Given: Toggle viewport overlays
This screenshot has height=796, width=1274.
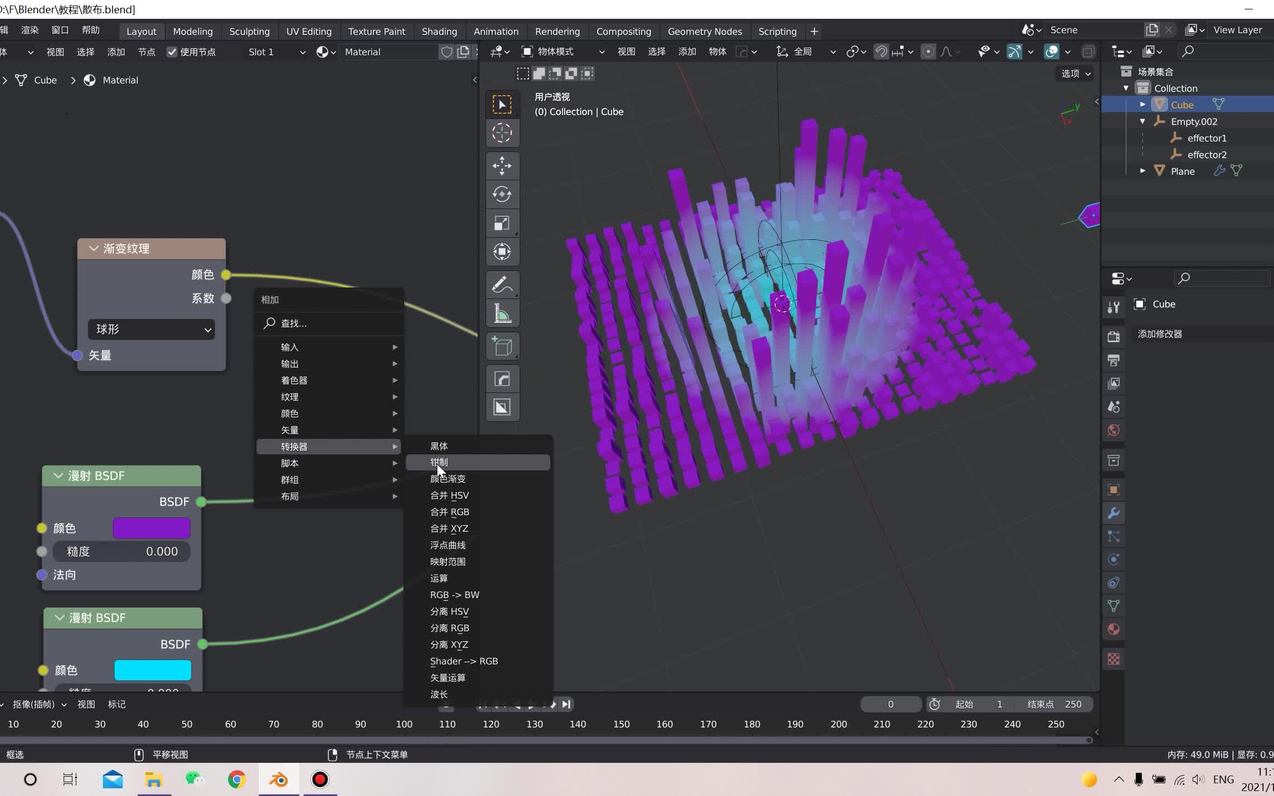Looking at the screenshot, I should tap(1052, 51).
